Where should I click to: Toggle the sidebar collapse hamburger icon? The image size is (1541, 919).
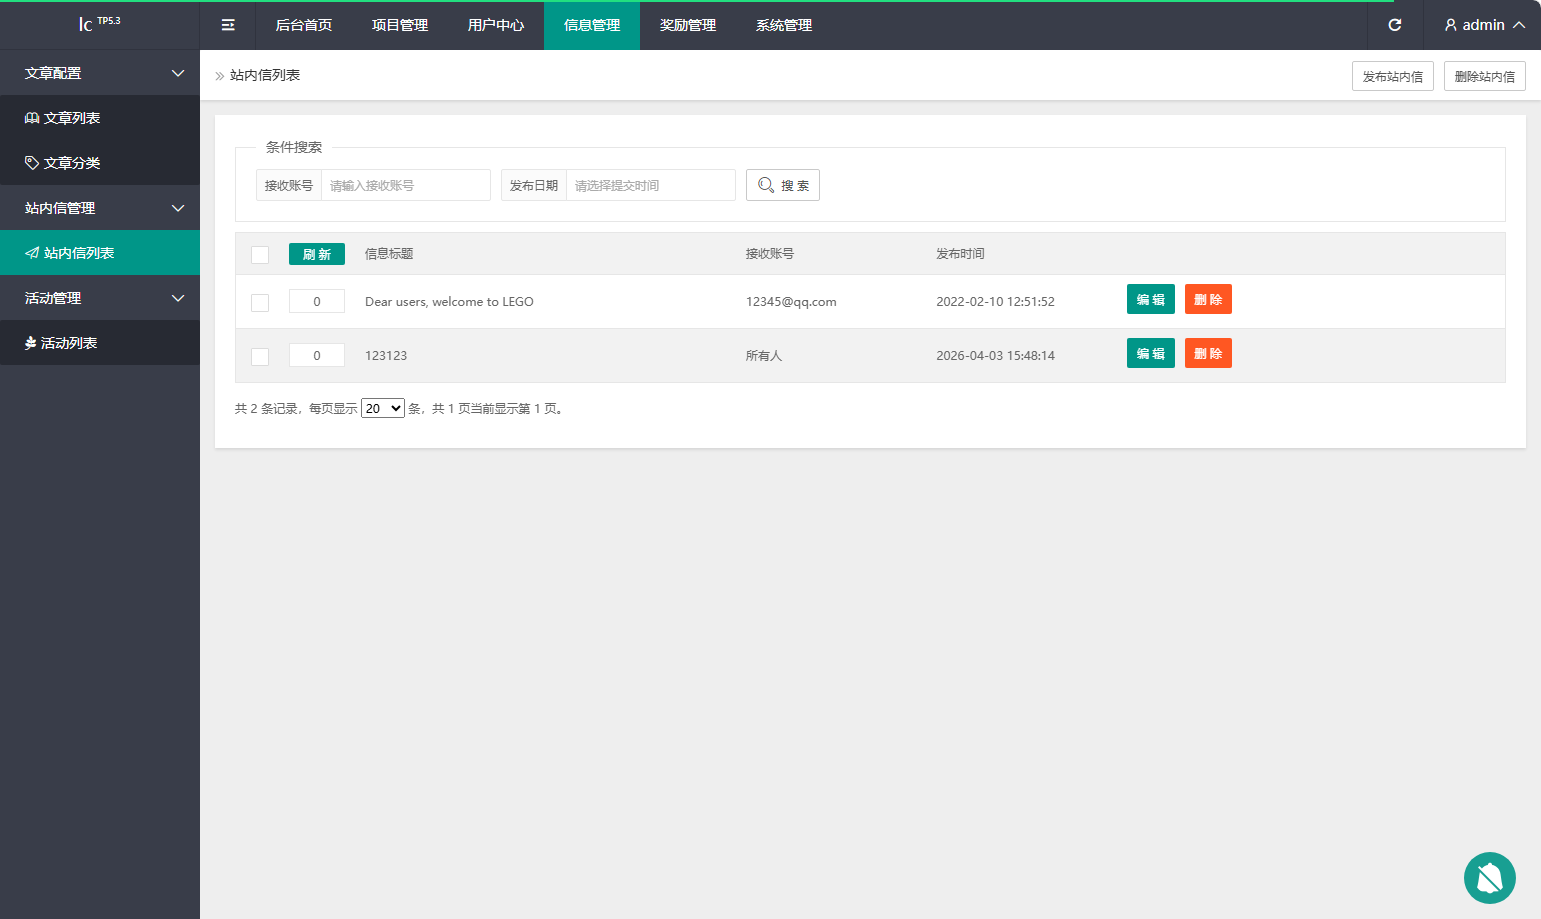coord(228,25)
